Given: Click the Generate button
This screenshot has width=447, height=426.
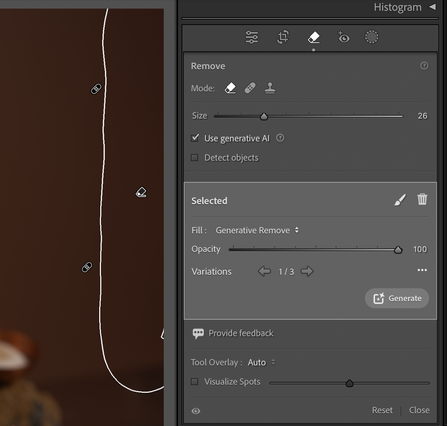Looking at the screenshot, I should [x=397, y=298].
